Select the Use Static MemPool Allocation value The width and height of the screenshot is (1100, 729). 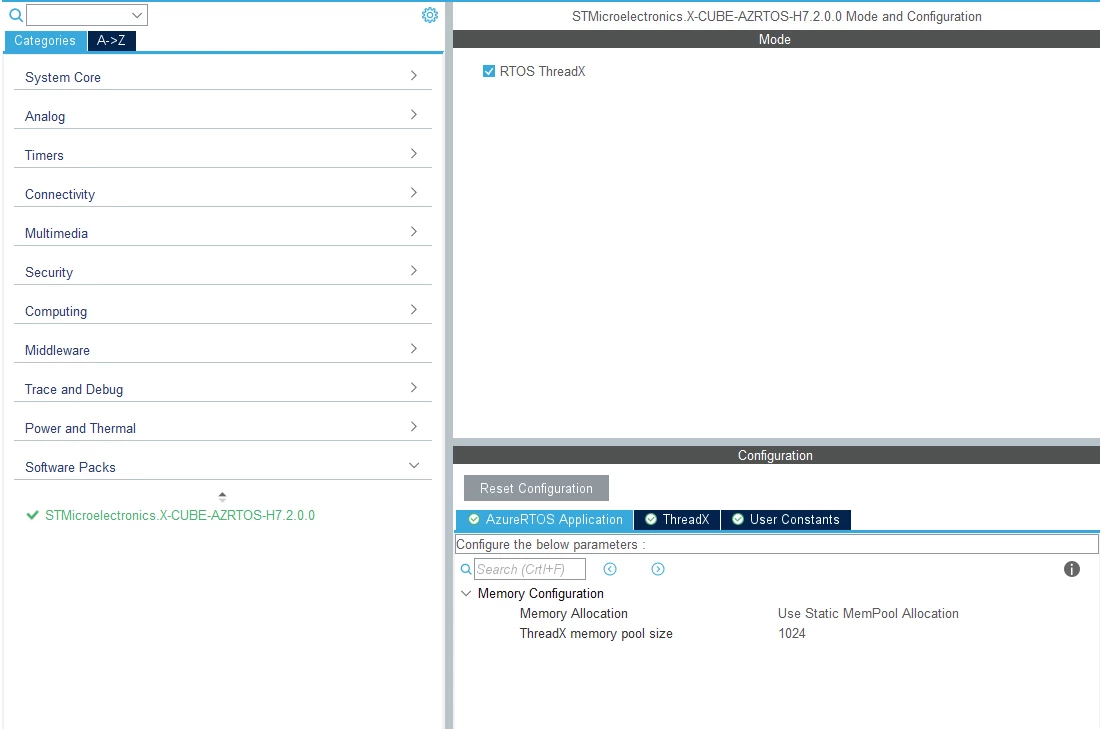[x=868, y=613]
